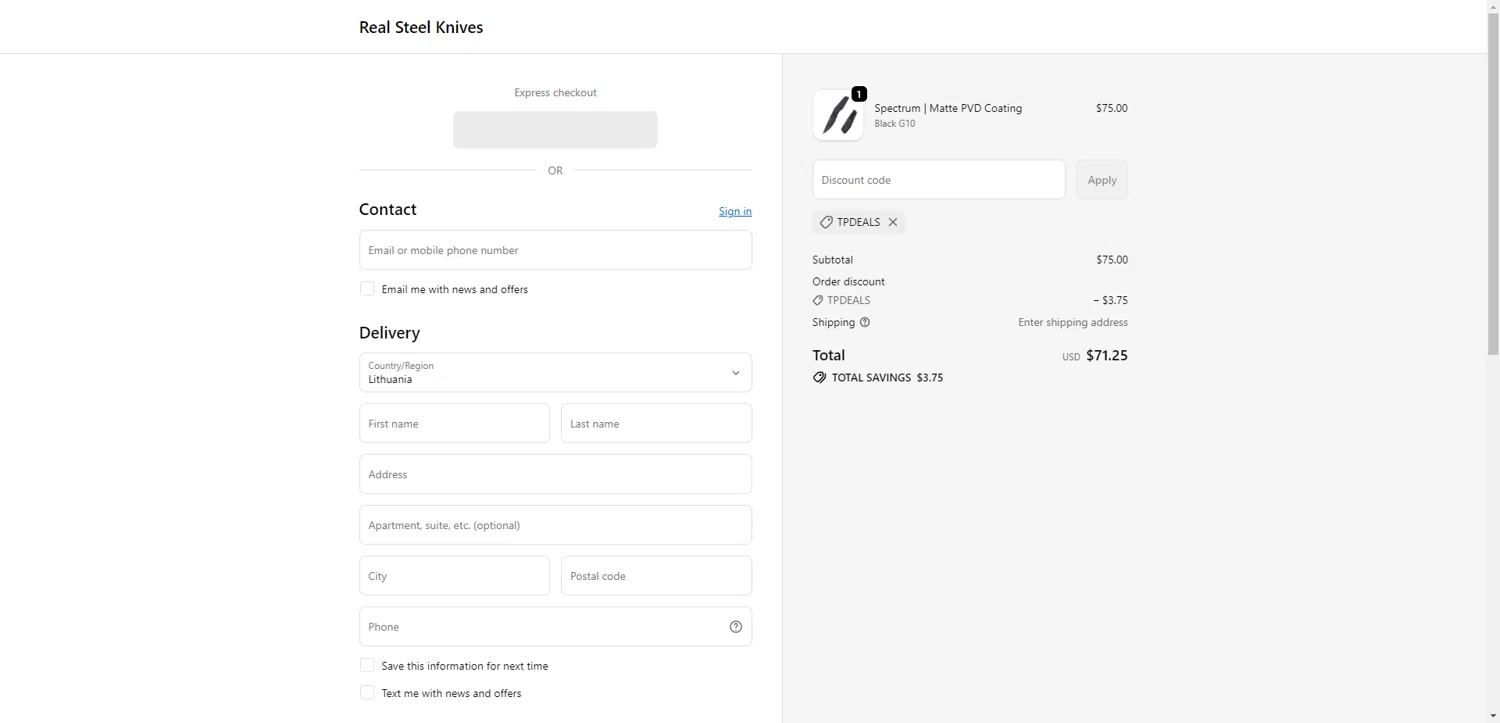
Task: Select the First name field
Action: click(454, 424)
